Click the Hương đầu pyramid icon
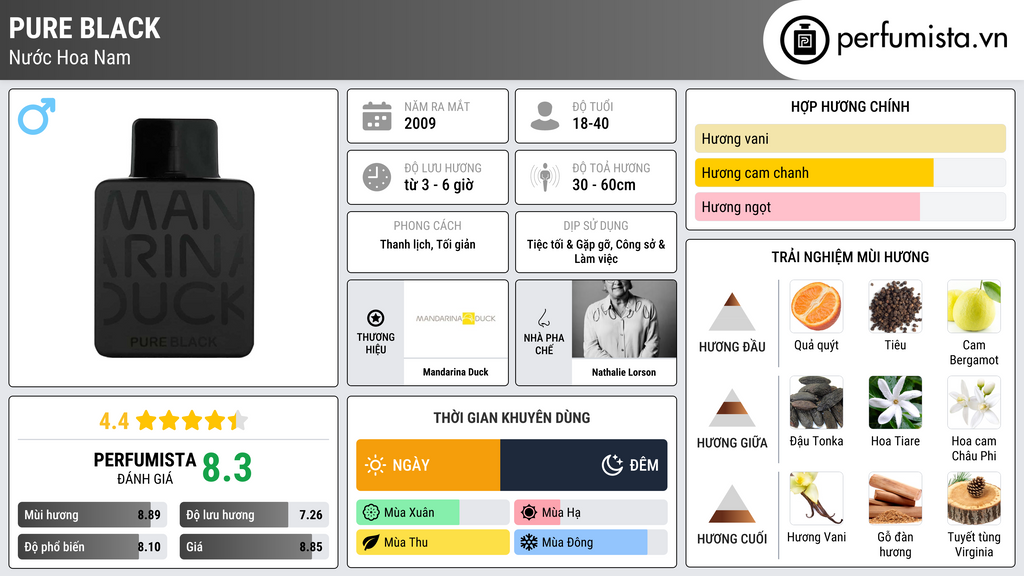This screenshot has height=576, width=1024. click(732, 312)
